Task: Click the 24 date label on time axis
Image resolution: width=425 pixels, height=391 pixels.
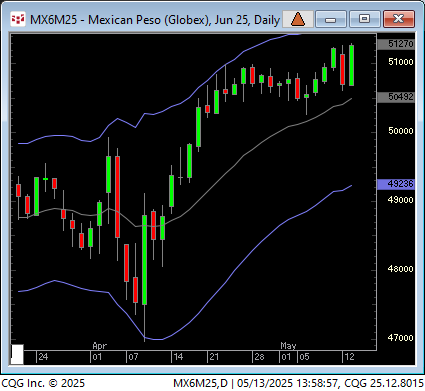Action: coord(43,357)
